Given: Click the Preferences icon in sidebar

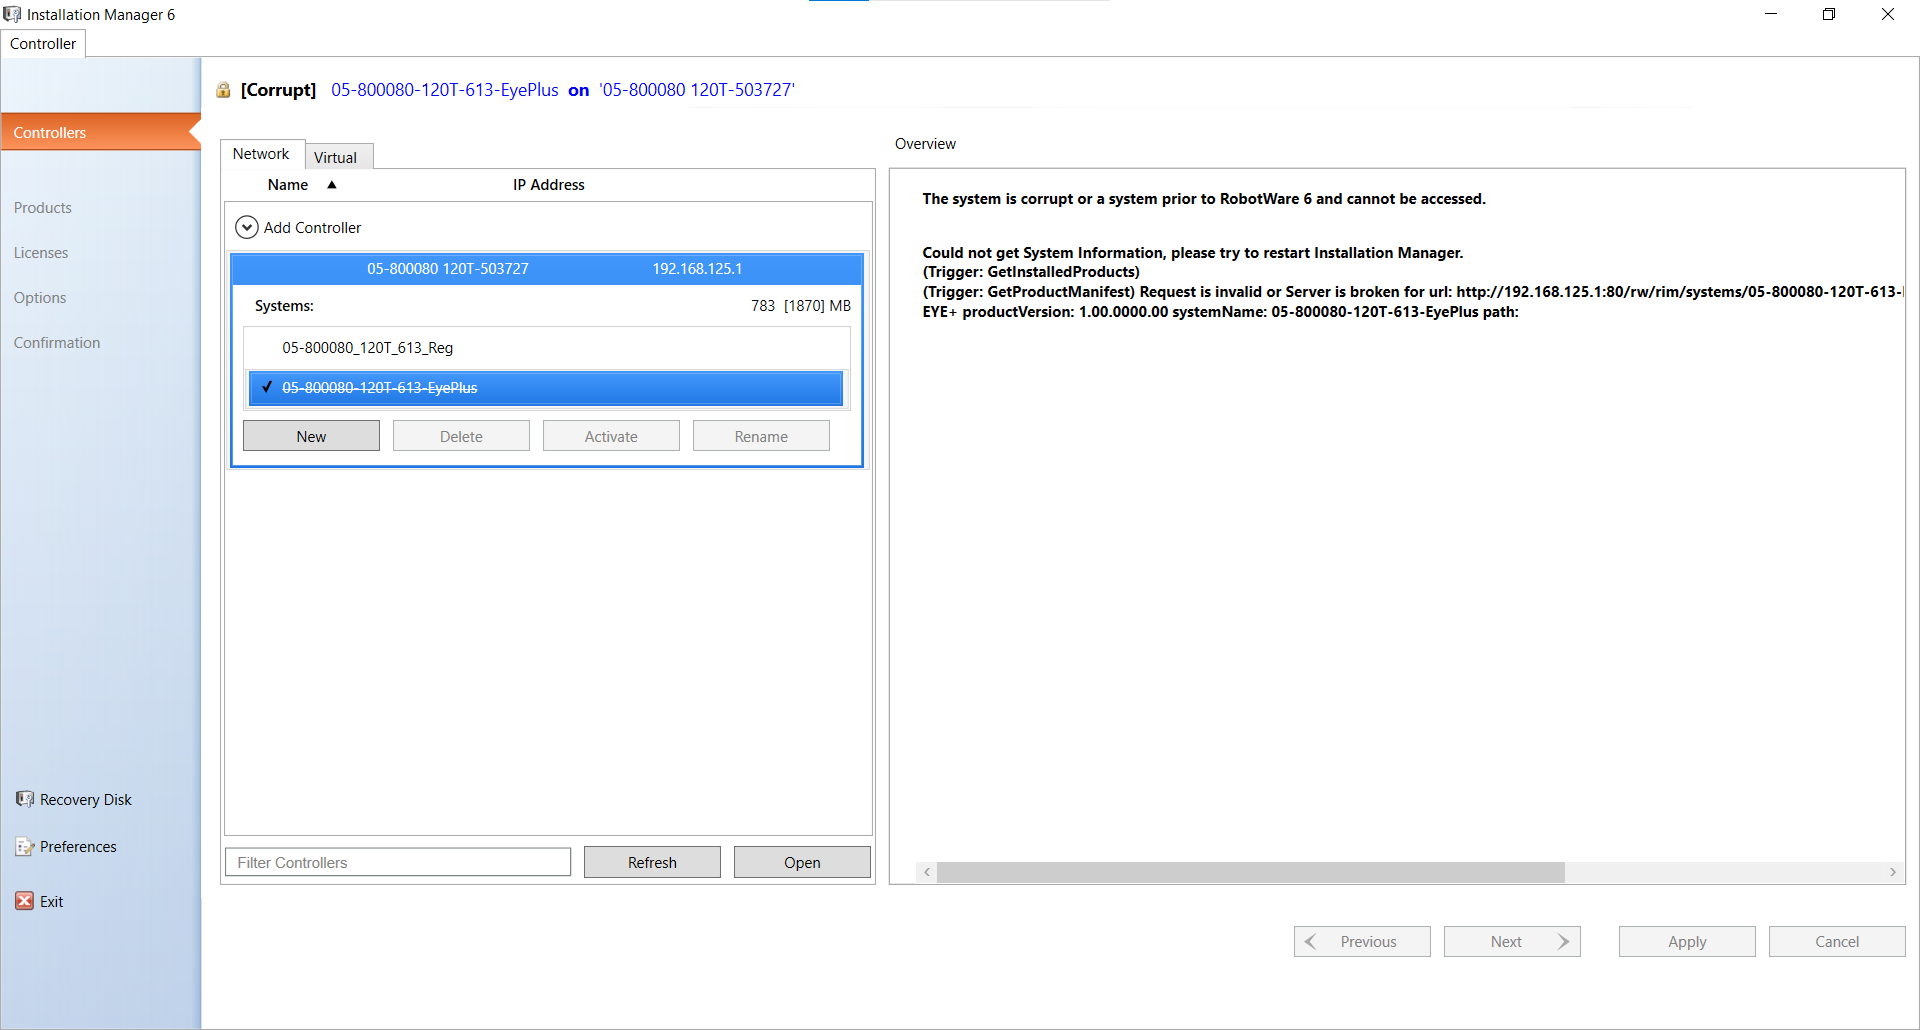Looking at the screenshot, I should pos(25,846).
